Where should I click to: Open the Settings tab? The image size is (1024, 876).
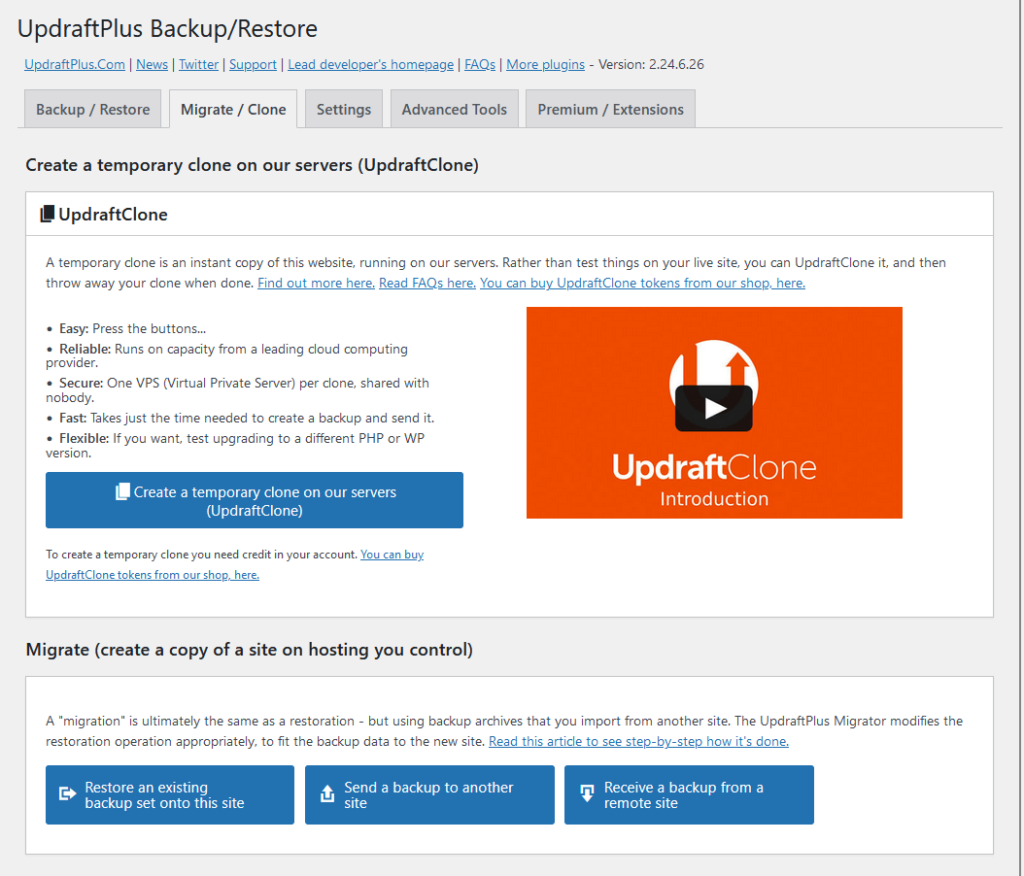(x=344, y=109)
